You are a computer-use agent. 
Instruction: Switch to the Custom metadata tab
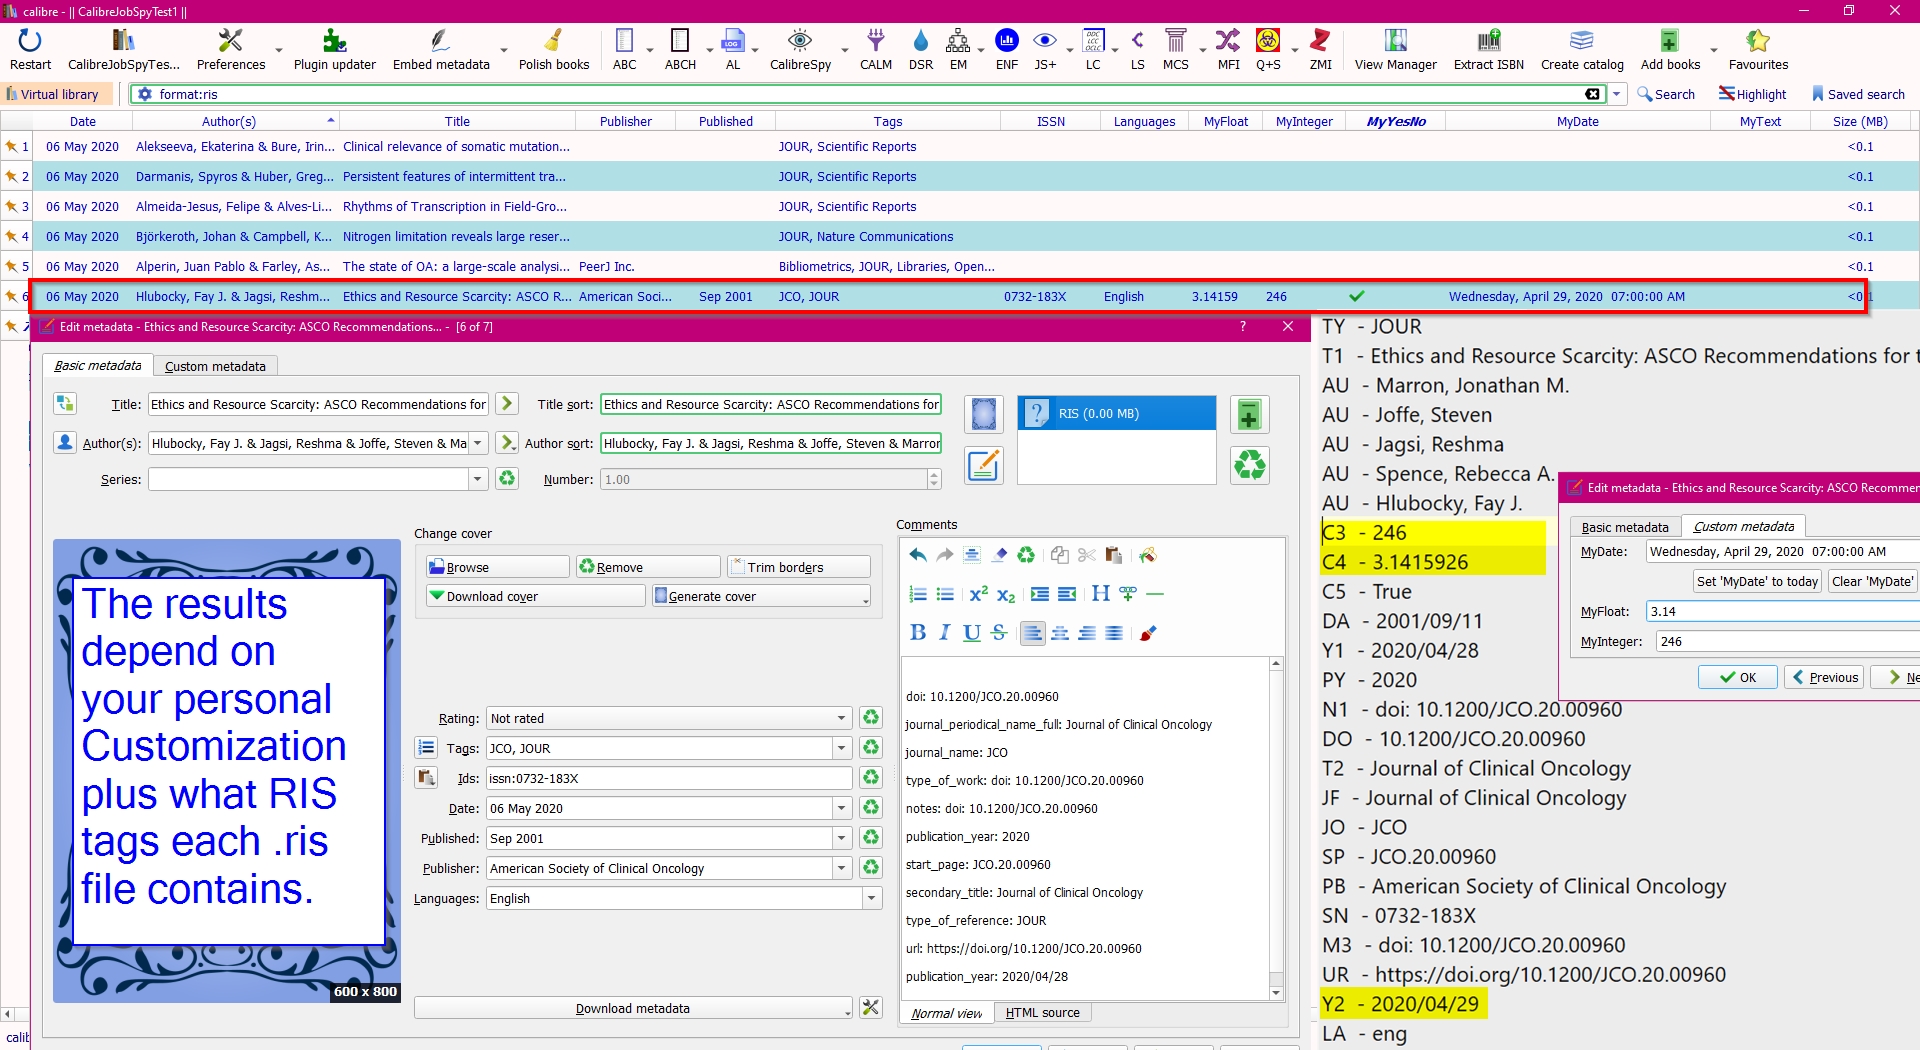click(x=215, y=366)
